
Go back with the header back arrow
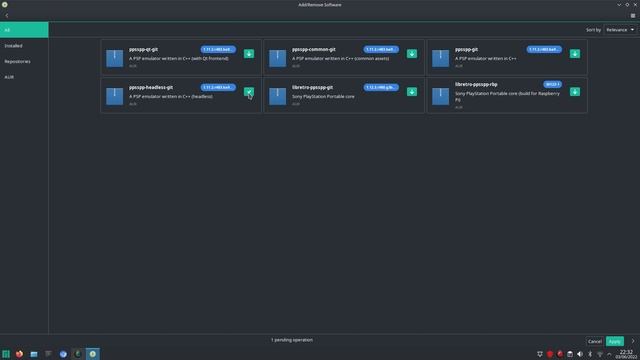[x=7, y=16]
